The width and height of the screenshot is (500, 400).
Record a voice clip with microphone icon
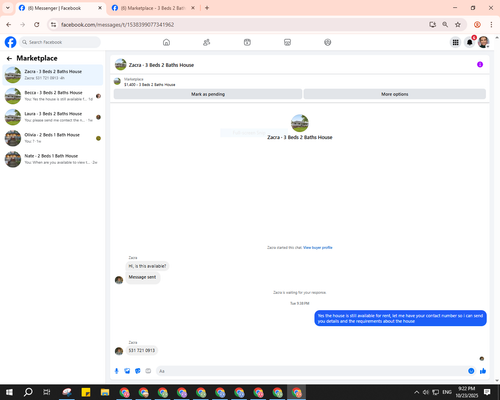117,371
